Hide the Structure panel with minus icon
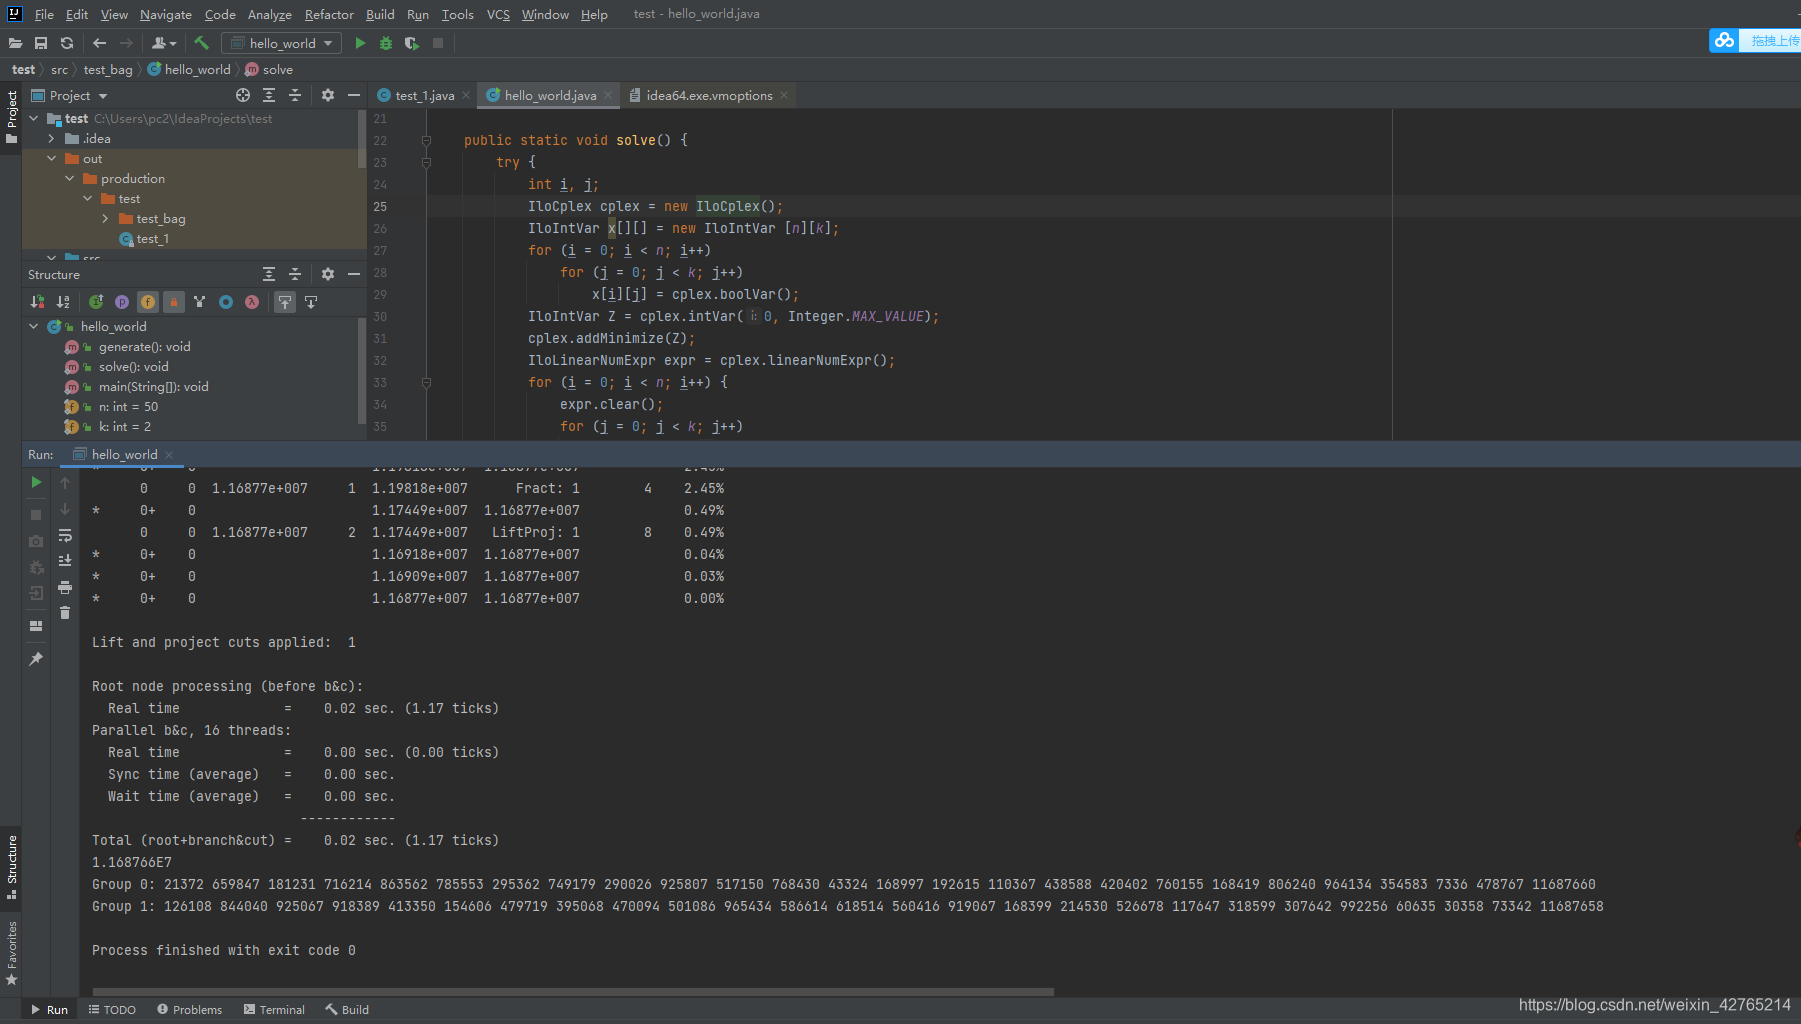Screen dimensions: 1801x1024 click(x=354, y=274)
